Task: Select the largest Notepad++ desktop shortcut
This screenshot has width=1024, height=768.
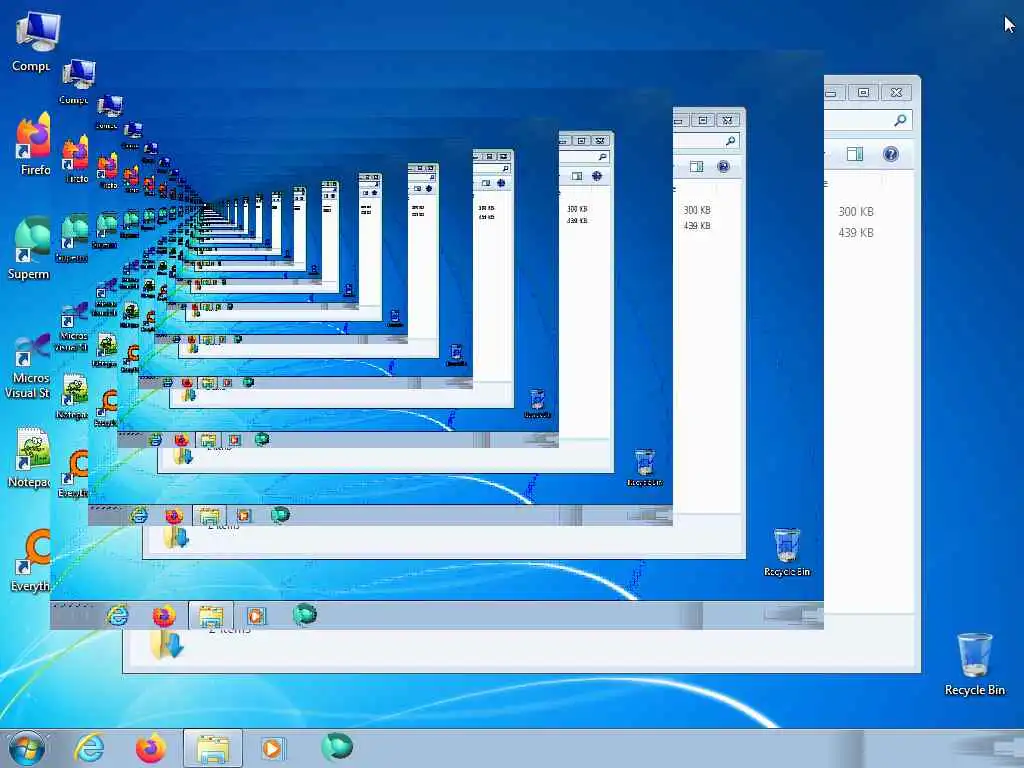Action: point(30,458)
